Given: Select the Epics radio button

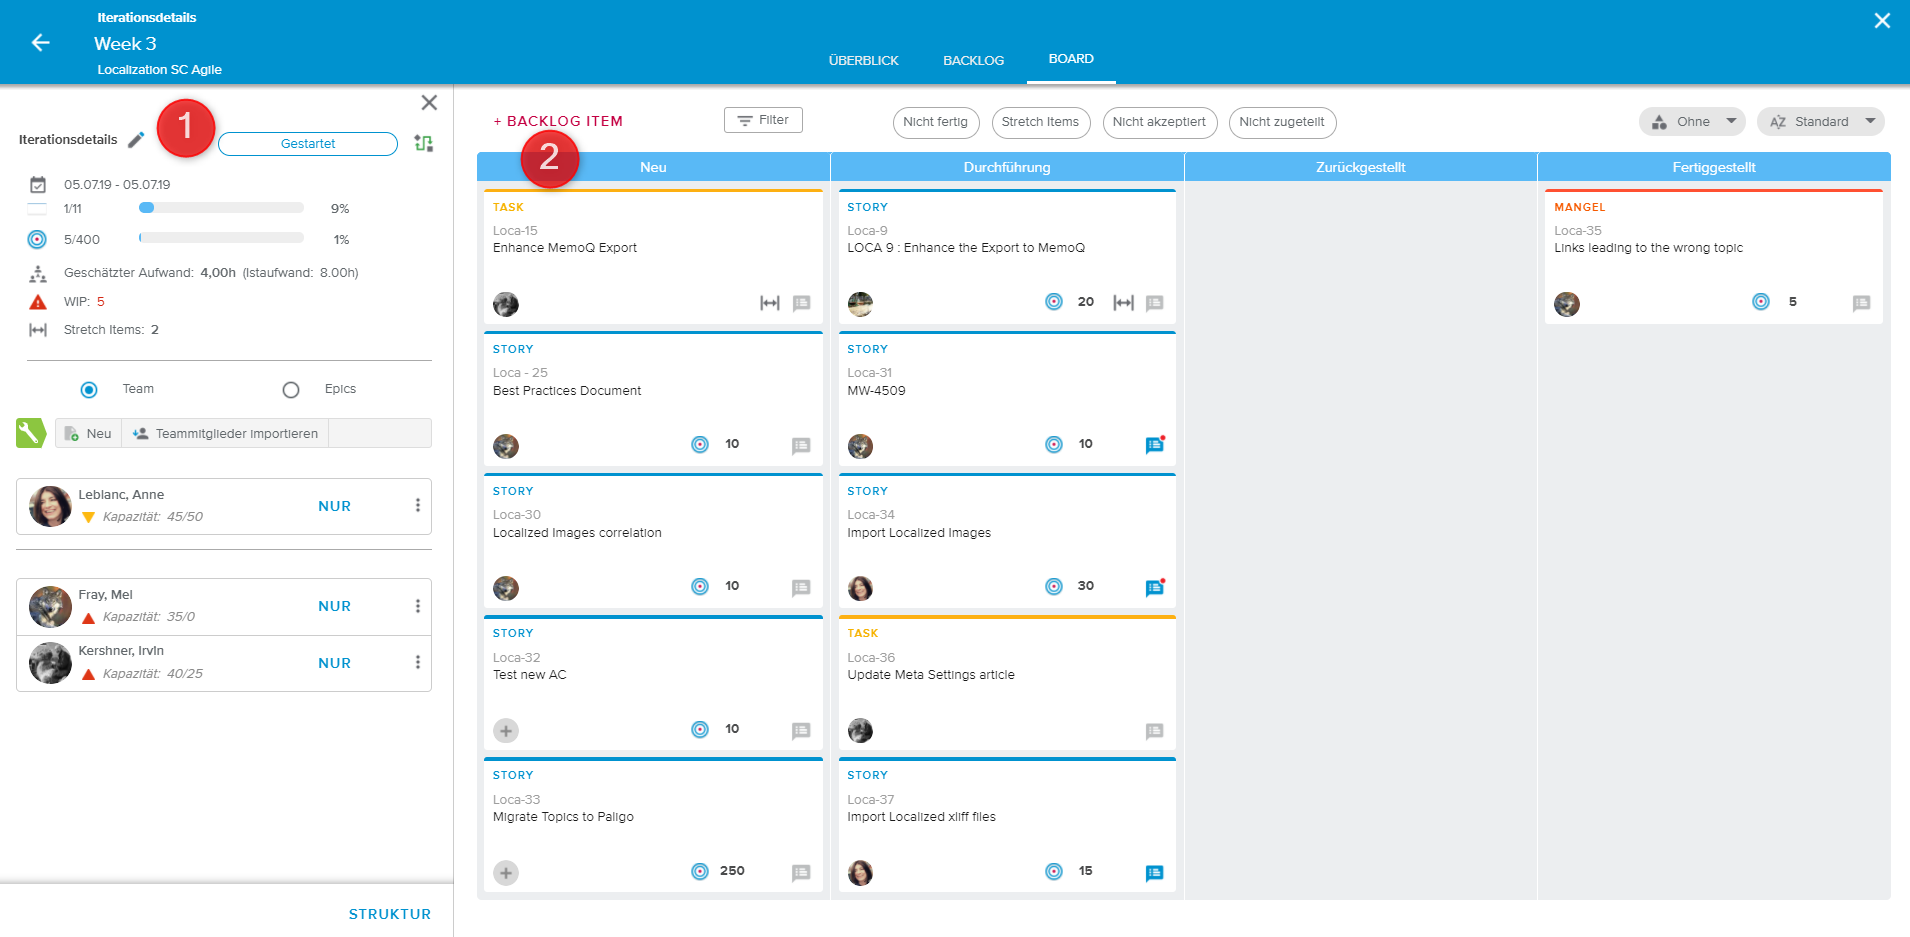Looking at the screenshot, I should click(291, 390).
